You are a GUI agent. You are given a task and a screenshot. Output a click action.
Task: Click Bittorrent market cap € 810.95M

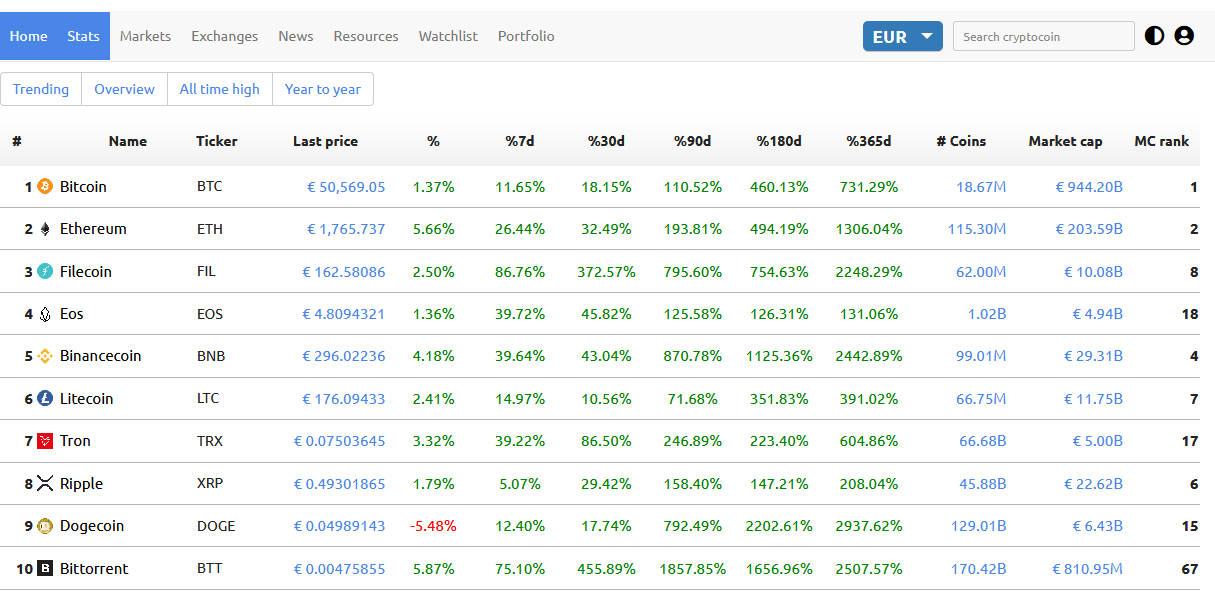(x=1088, y=568)
